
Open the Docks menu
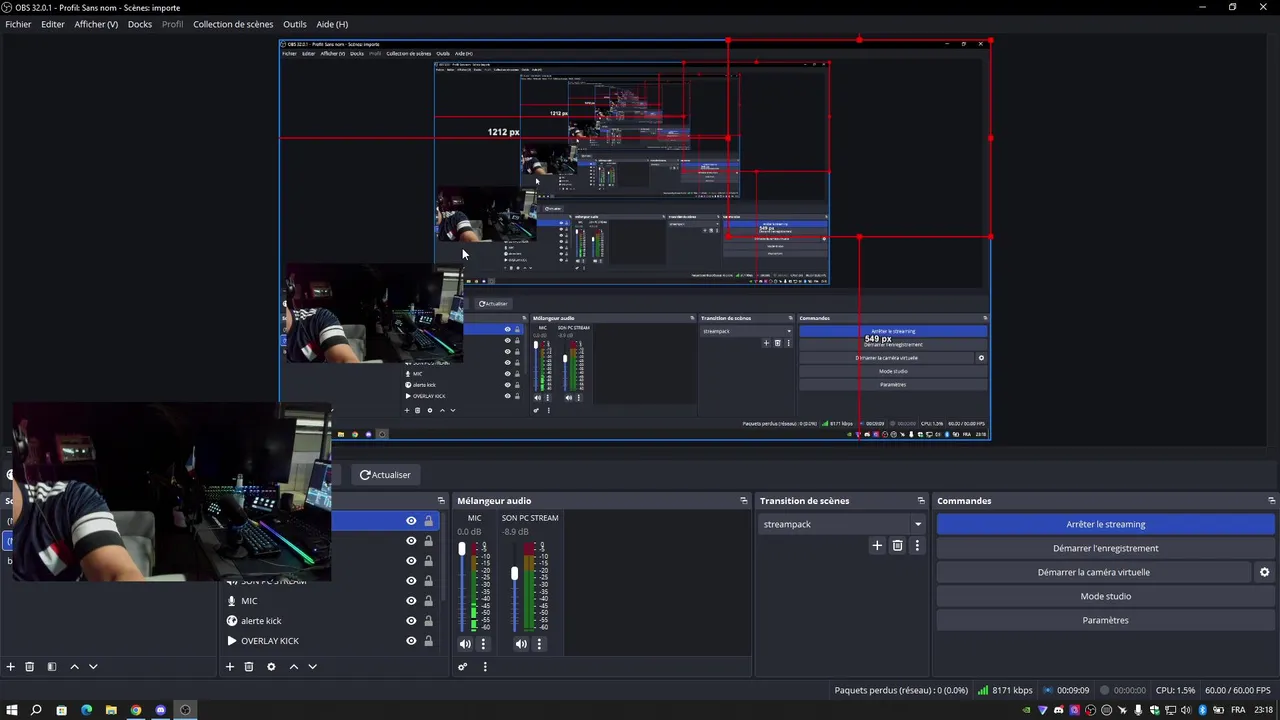[x=140, y=24]
